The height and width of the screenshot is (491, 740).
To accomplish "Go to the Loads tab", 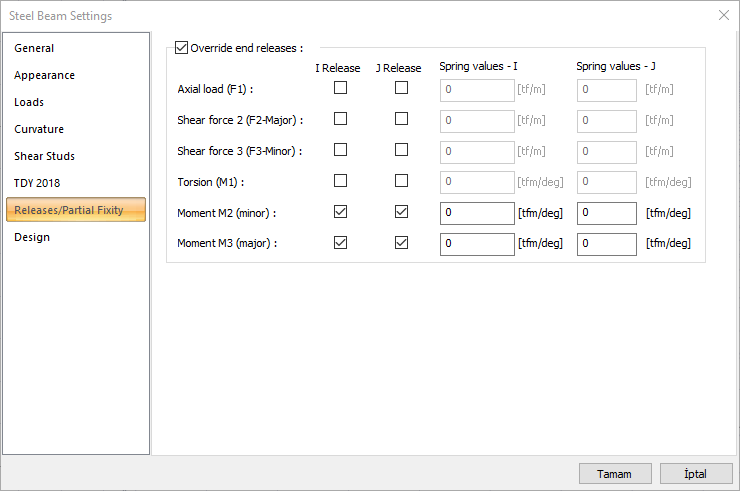I will 29,102.
